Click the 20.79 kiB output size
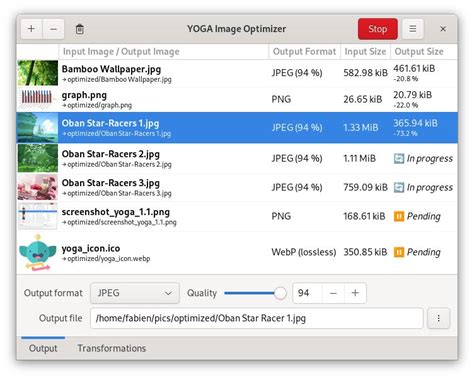474x378 pixels. 412,95
